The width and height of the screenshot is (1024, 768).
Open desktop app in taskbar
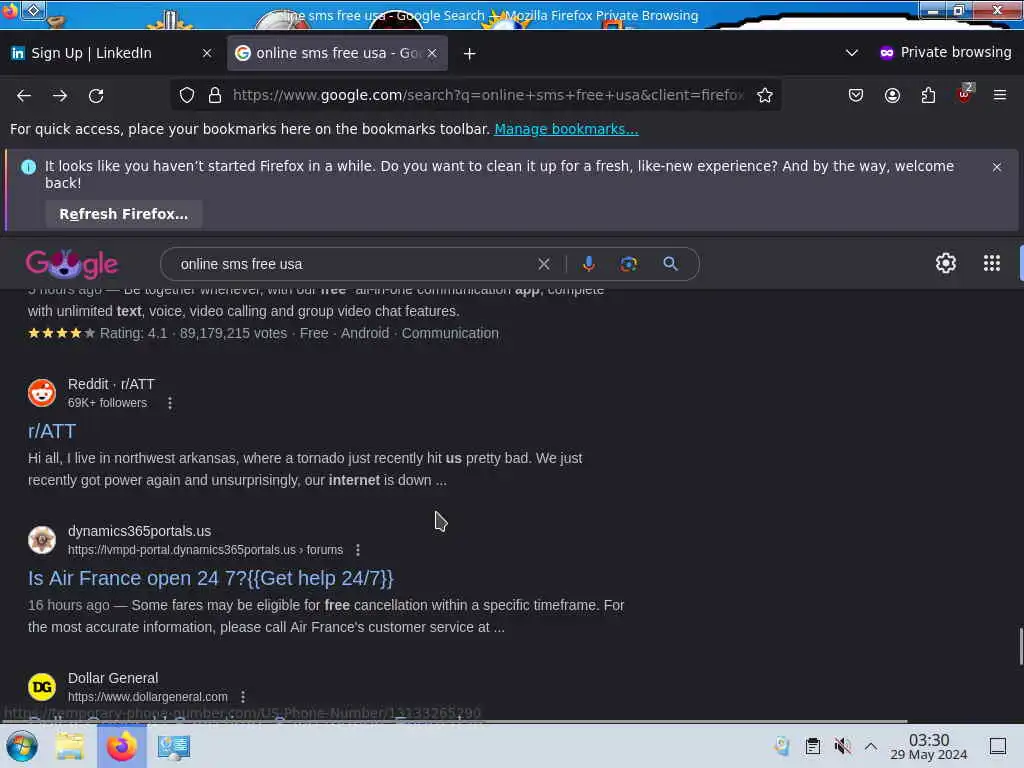click(x=173, y=746)
